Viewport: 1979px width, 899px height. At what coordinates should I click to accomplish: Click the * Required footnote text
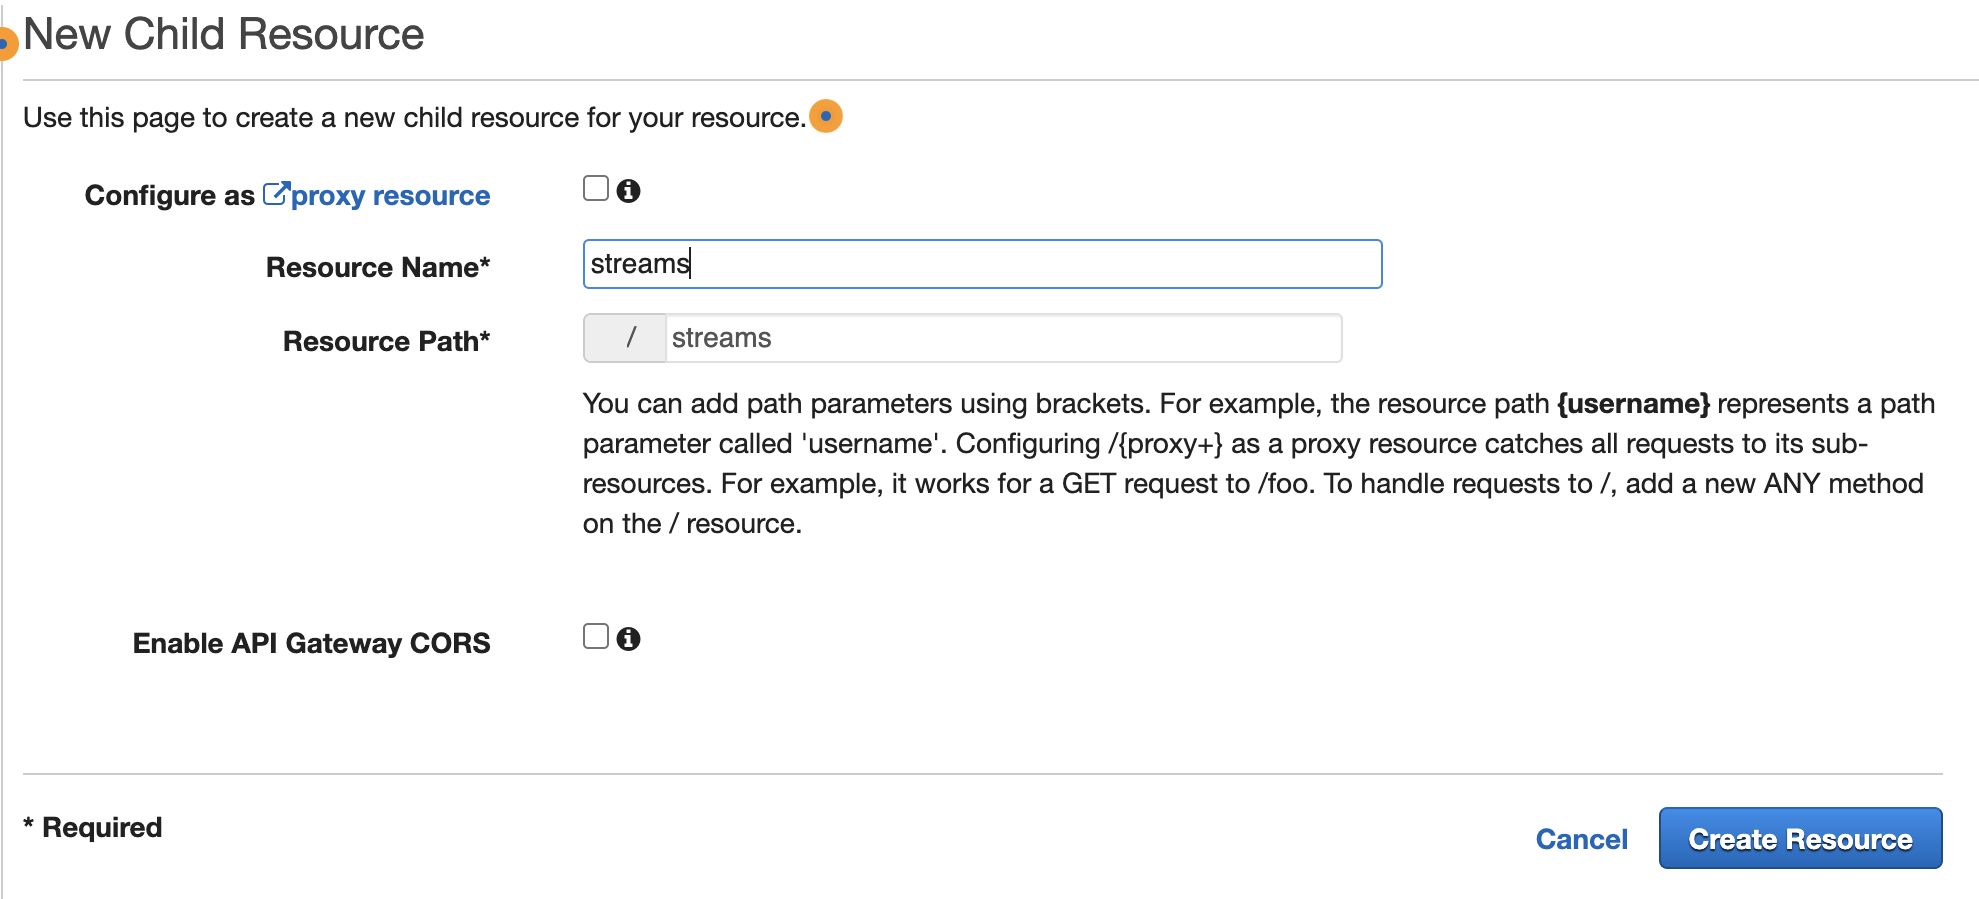click(x=93, y=827)
